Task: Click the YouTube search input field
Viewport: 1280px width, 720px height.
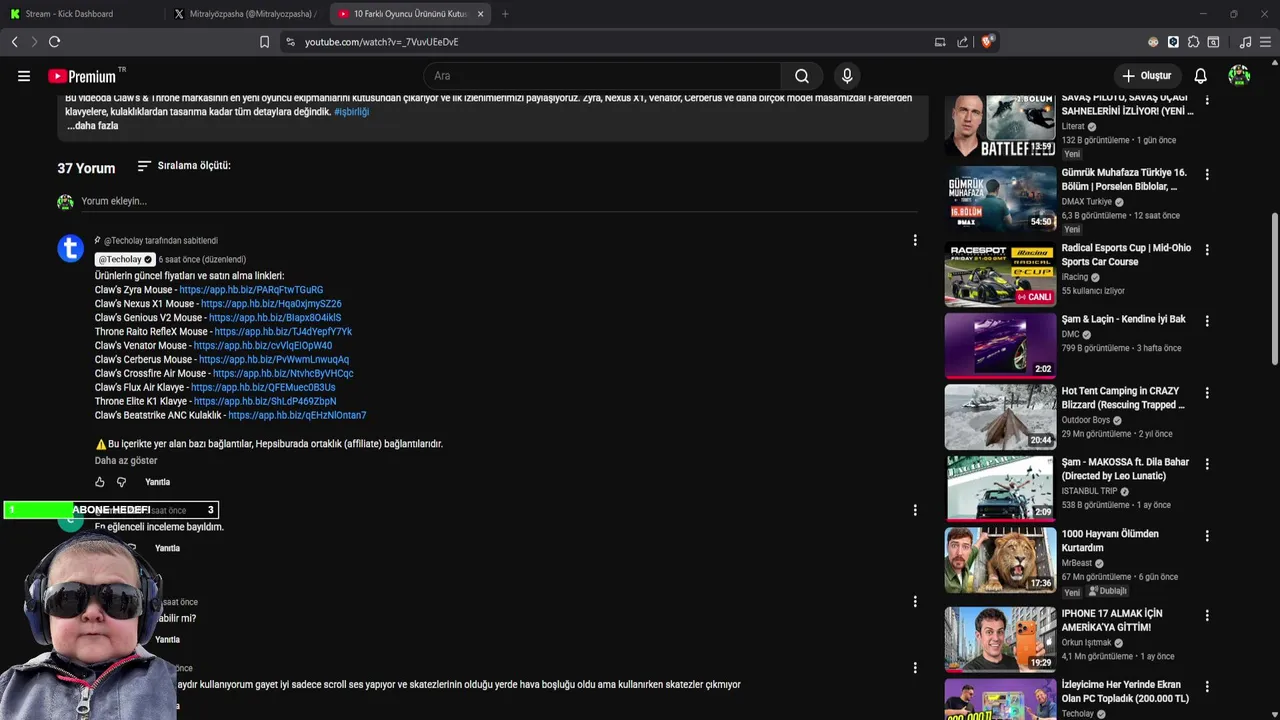Action: [x=603, y=76]
